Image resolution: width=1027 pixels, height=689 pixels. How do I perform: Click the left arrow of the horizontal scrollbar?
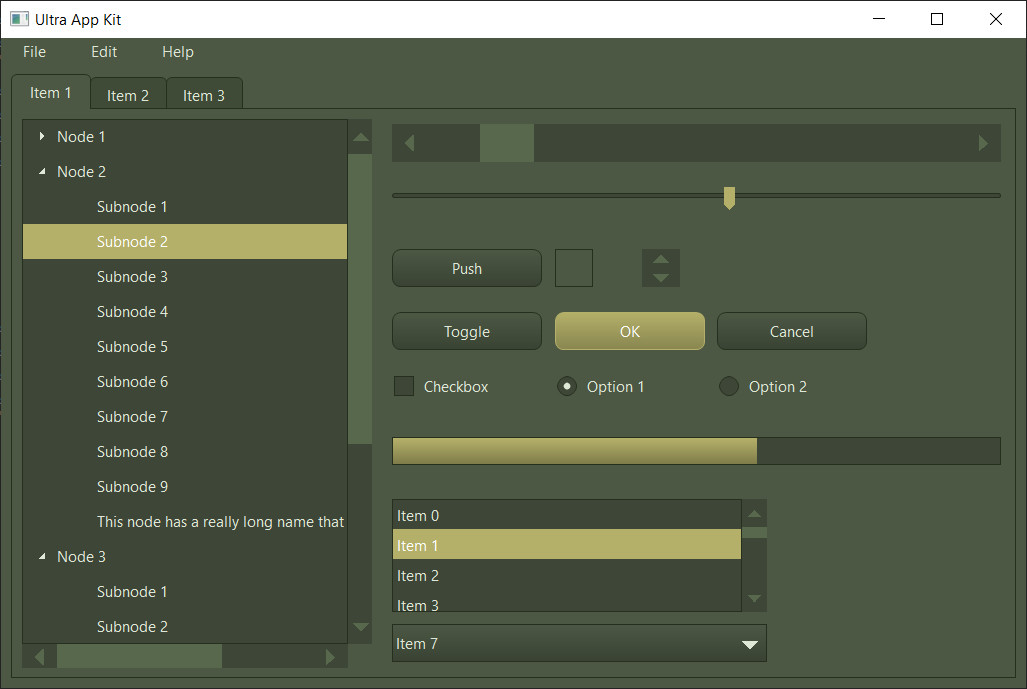click(38, 656)
